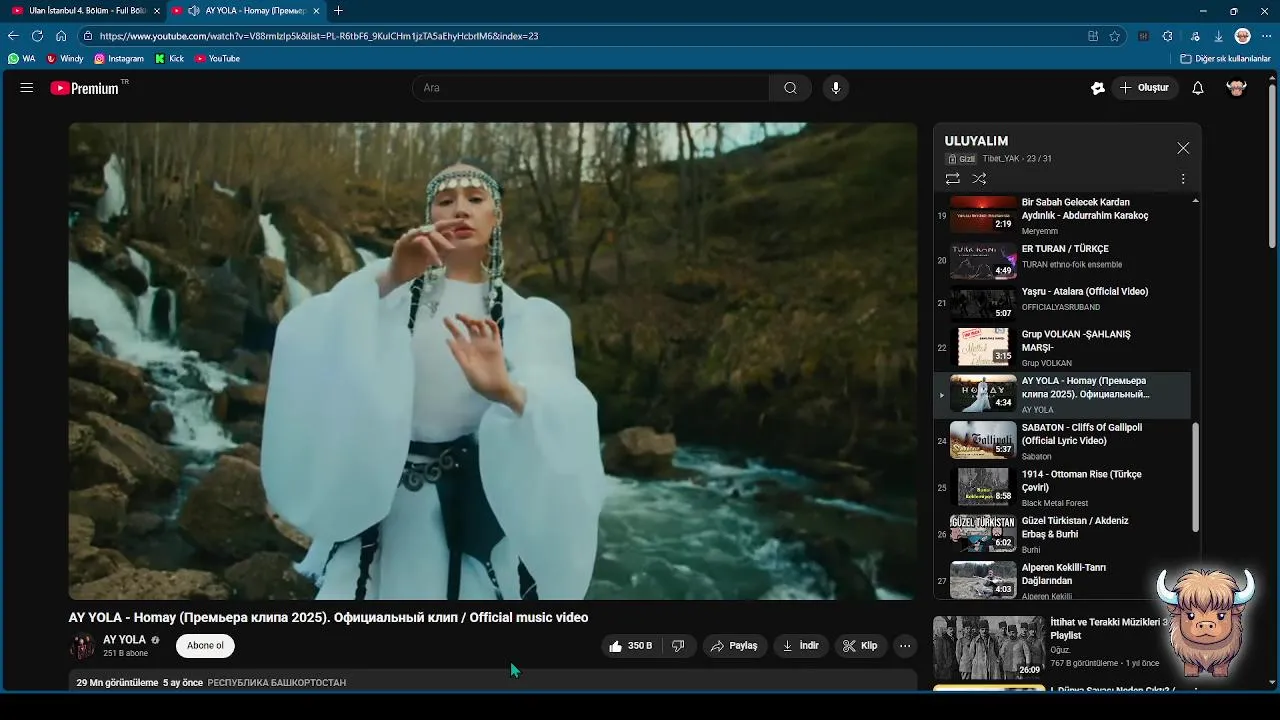Image resolution: width=1280 pixels, height=720 pixels.
Task: Open the browser profile avatar
Action: [x=1243, y=36]
